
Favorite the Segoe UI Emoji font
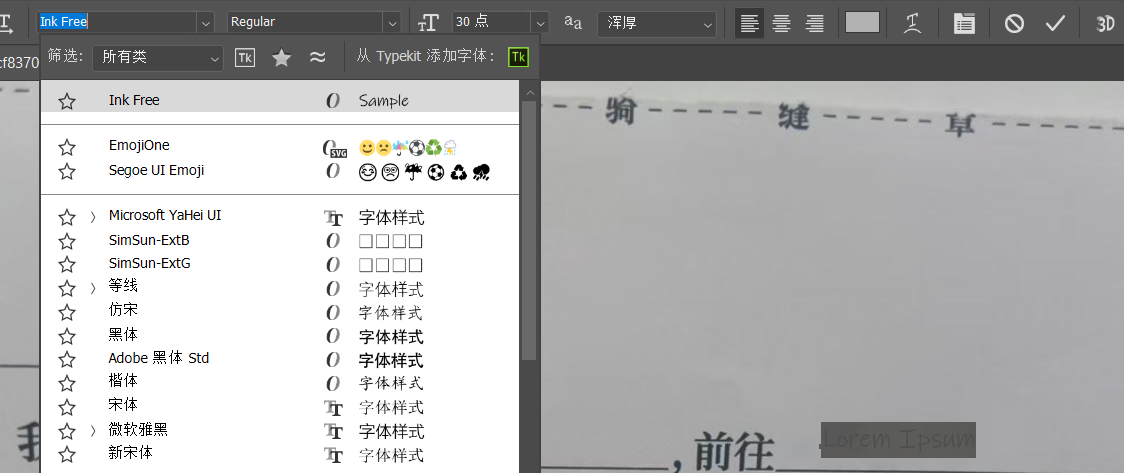(x=67, y=172)
